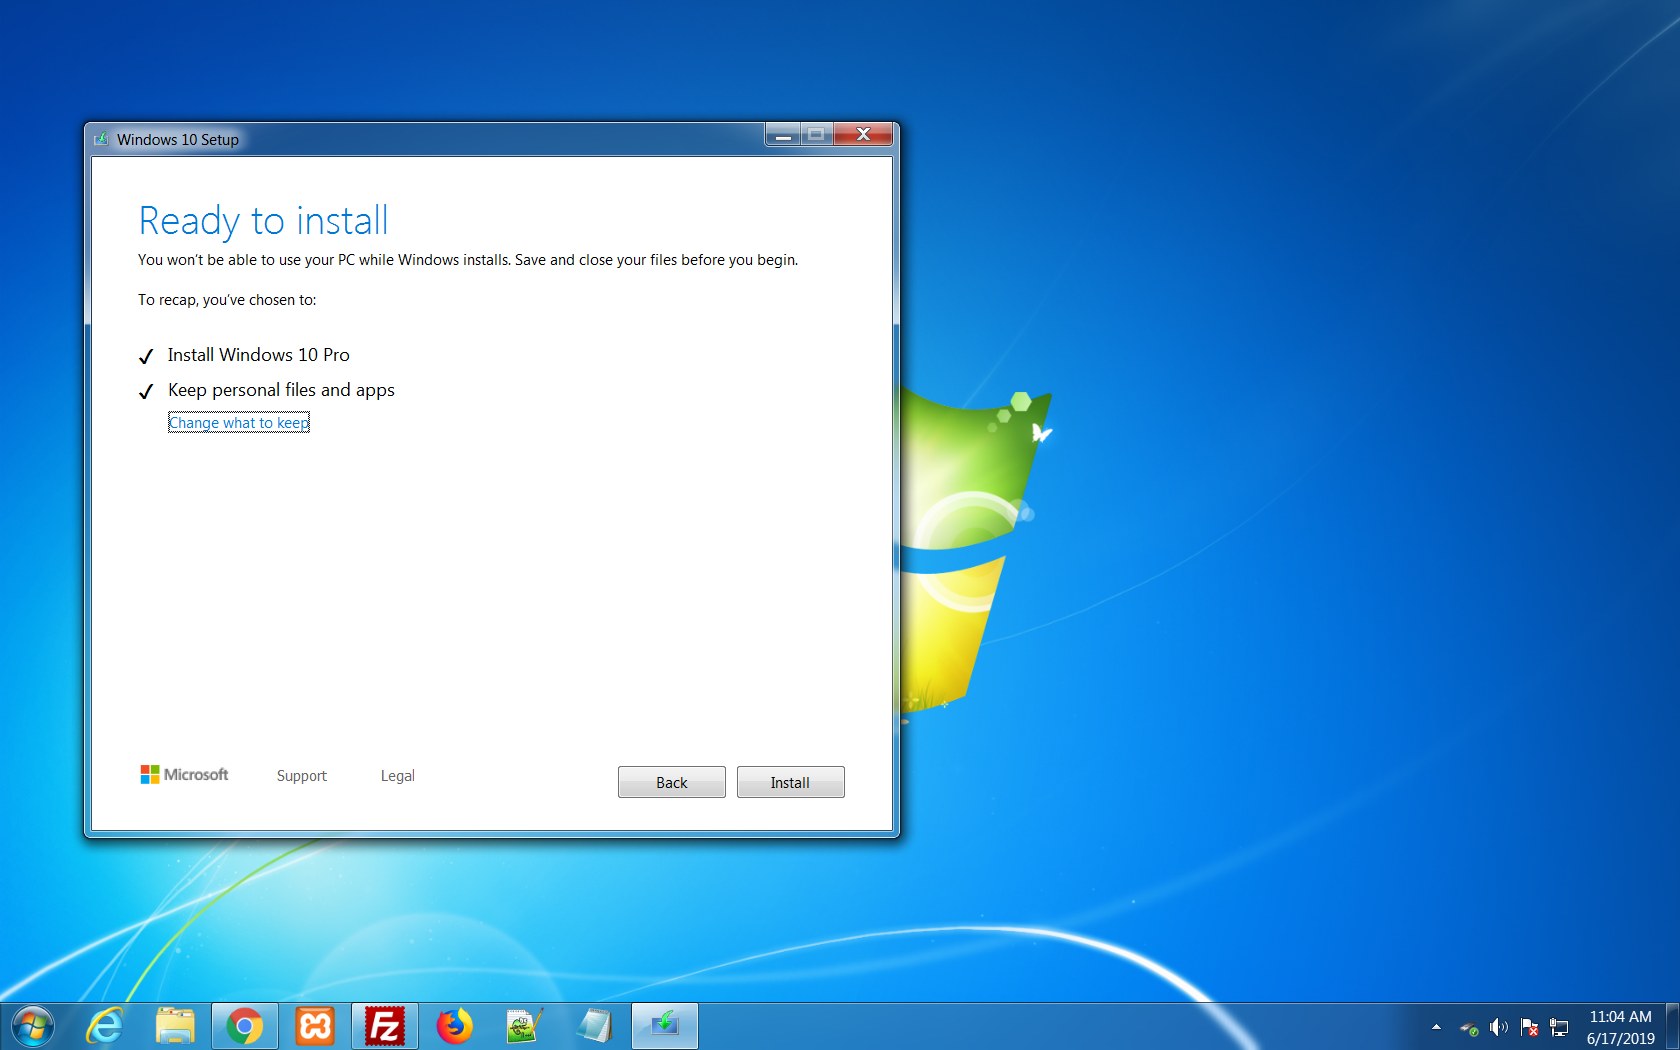Select the Windows 10 Setup taskbar icon
The image size is (1680, 1050).
(664, 1025)
